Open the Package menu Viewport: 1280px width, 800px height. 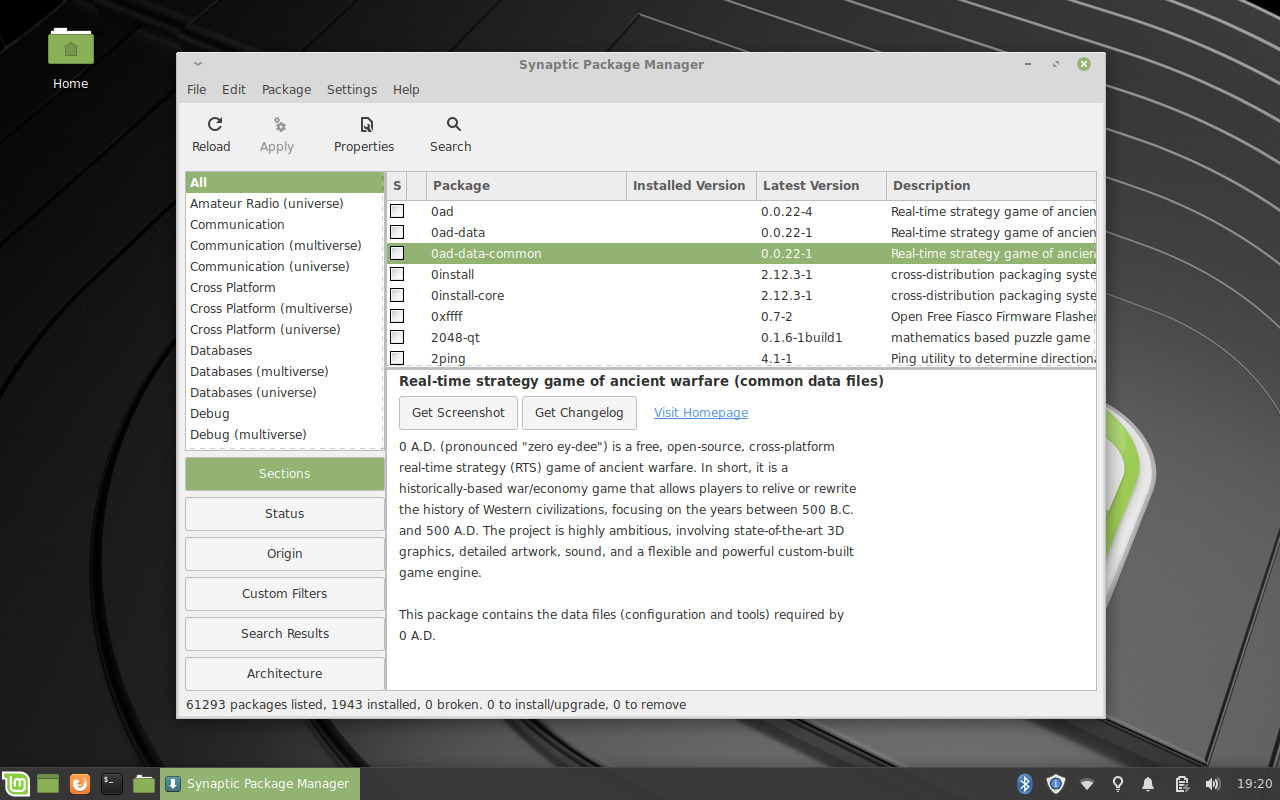pos(286,89)
